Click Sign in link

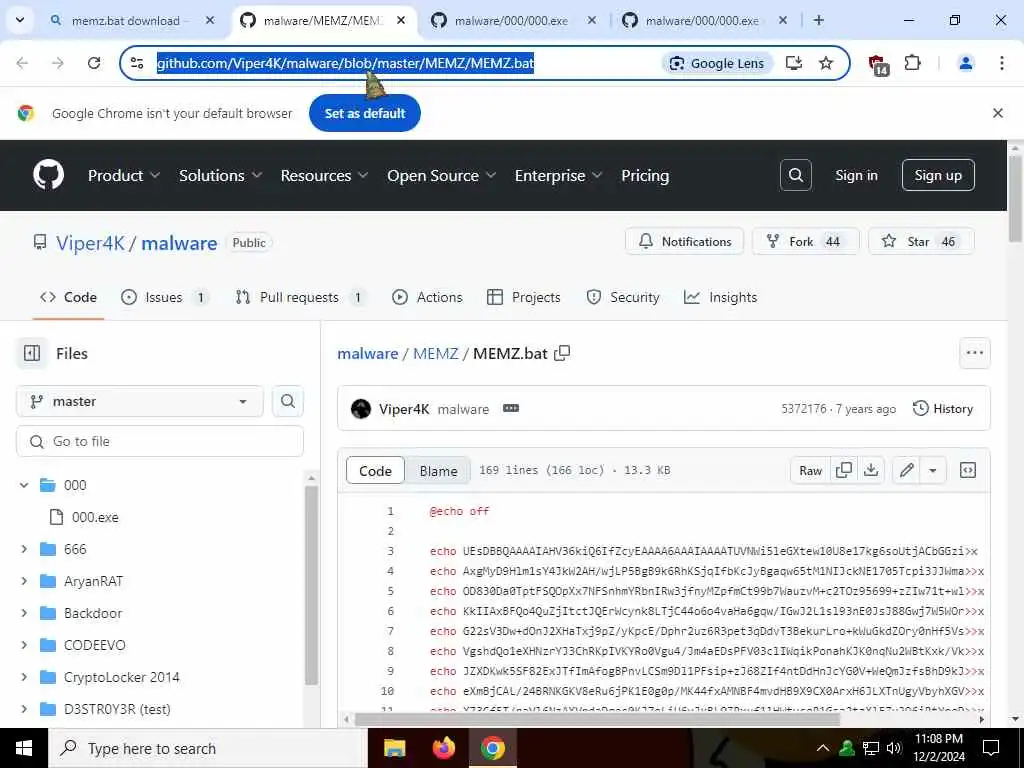pyautogui.click(x=856, y=175)
